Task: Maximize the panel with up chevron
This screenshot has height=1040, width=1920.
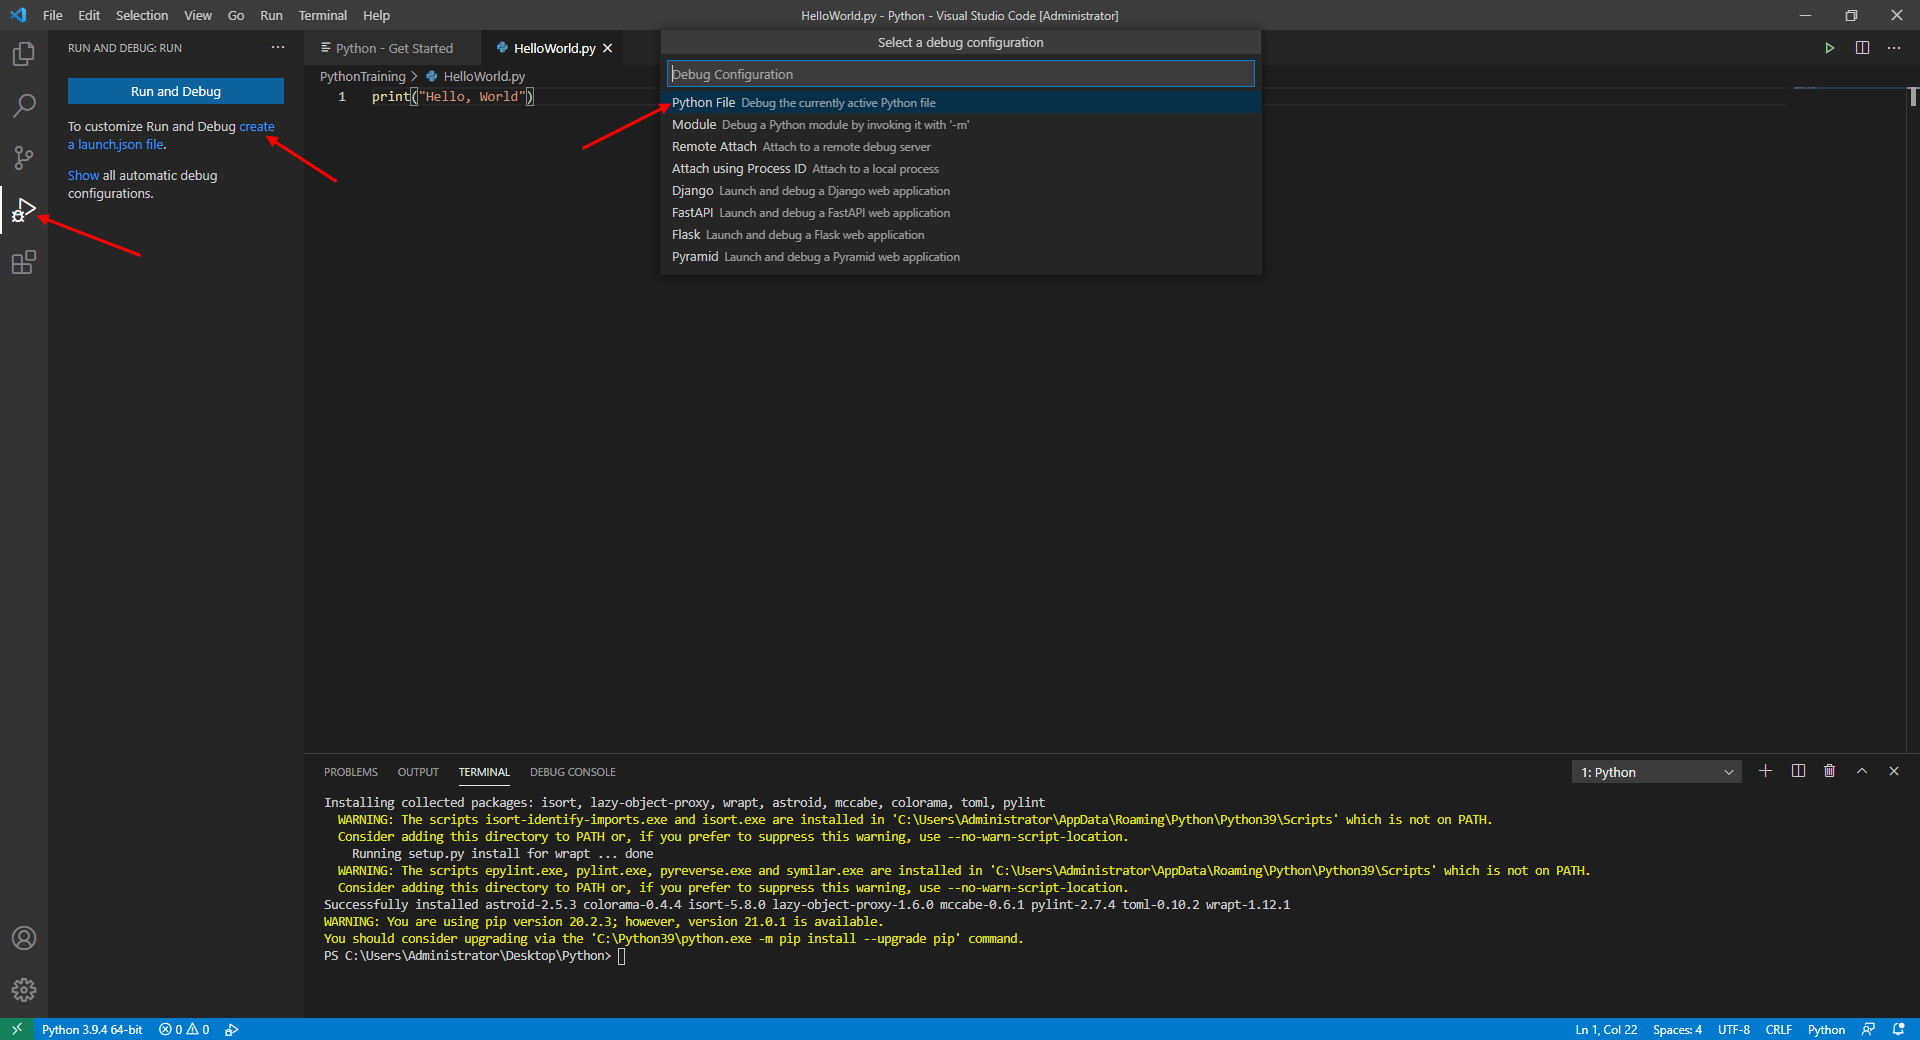Action: click(1862, 771)
